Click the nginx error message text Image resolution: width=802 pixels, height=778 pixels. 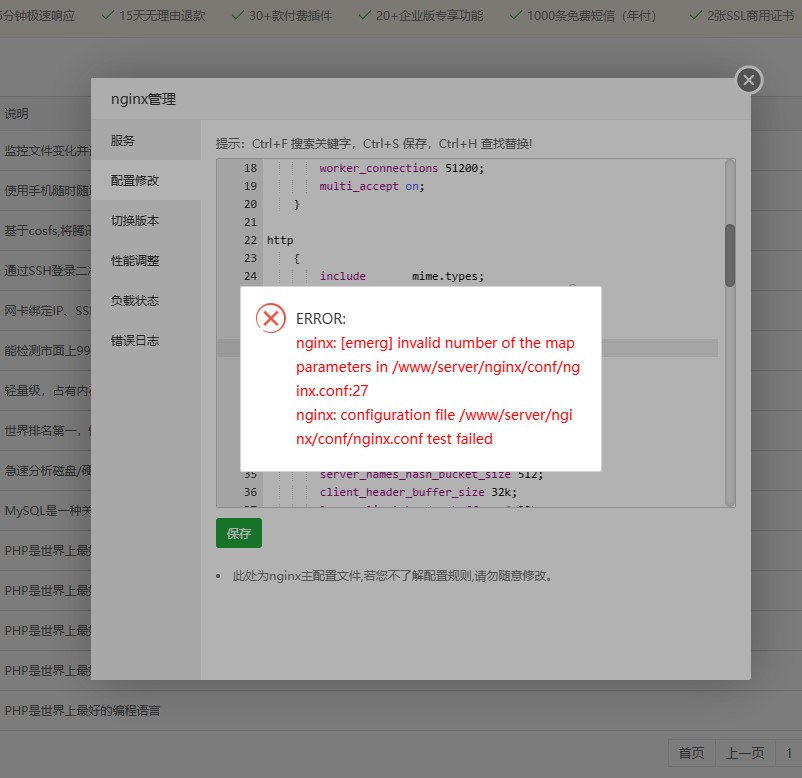[438, 391]
